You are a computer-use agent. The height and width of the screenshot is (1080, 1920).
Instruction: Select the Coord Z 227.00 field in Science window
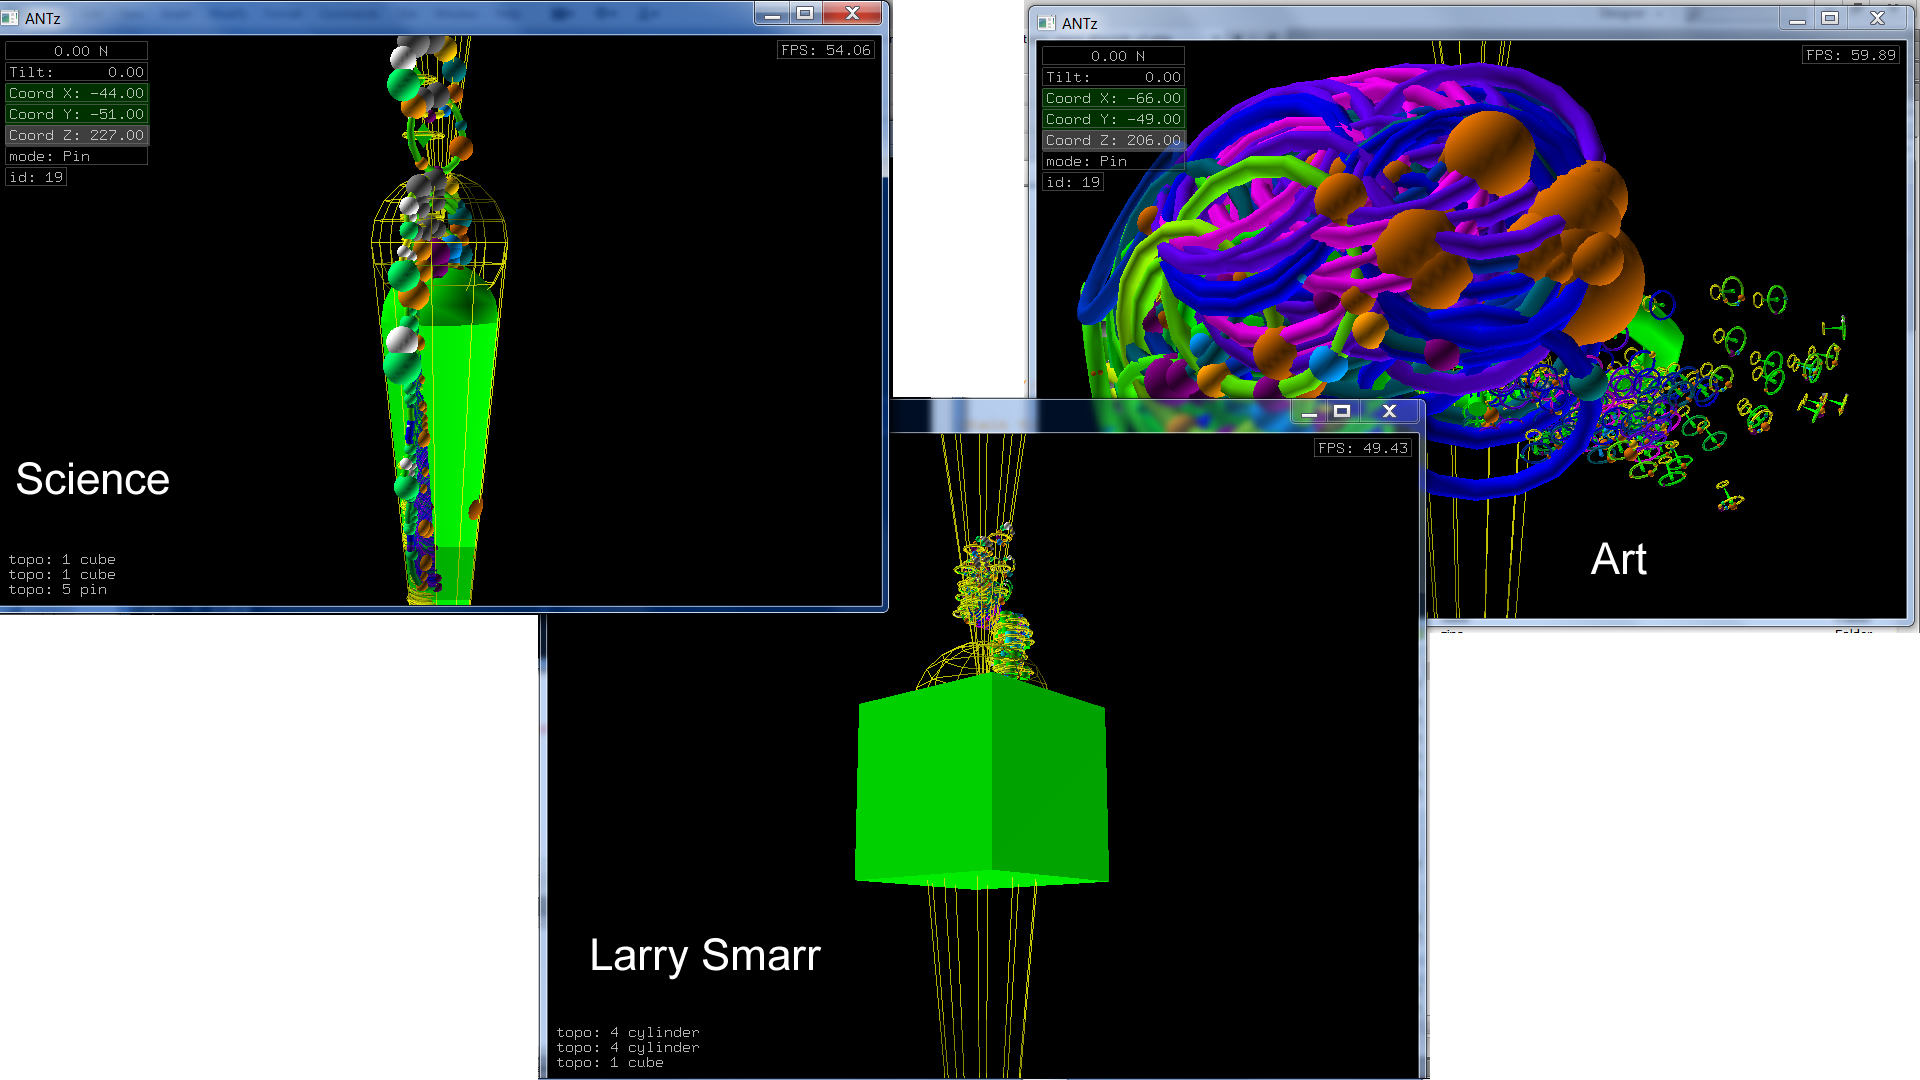76,135
